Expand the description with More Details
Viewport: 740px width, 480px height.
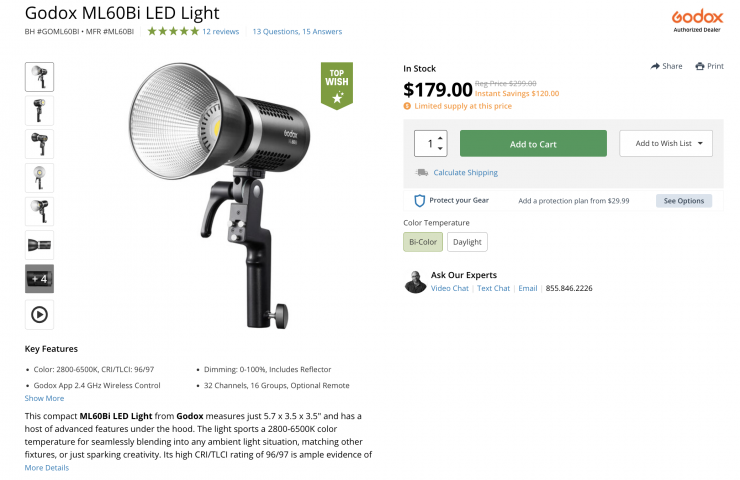coord(47,467)
